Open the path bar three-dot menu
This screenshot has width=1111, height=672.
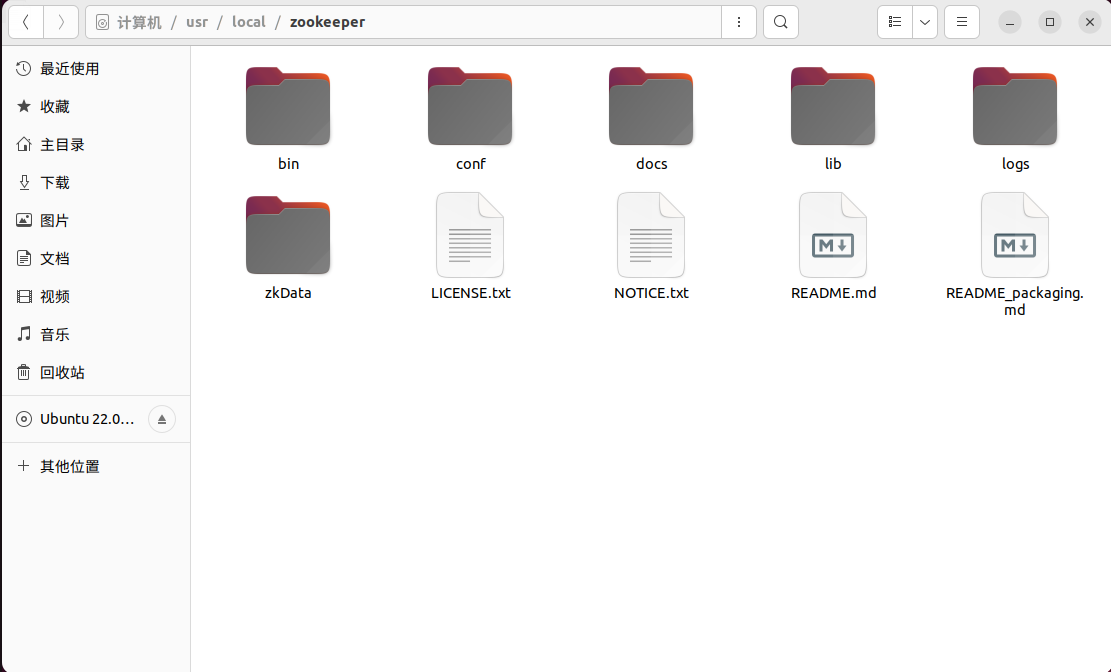pyautogui.click(x=739, y=22)
